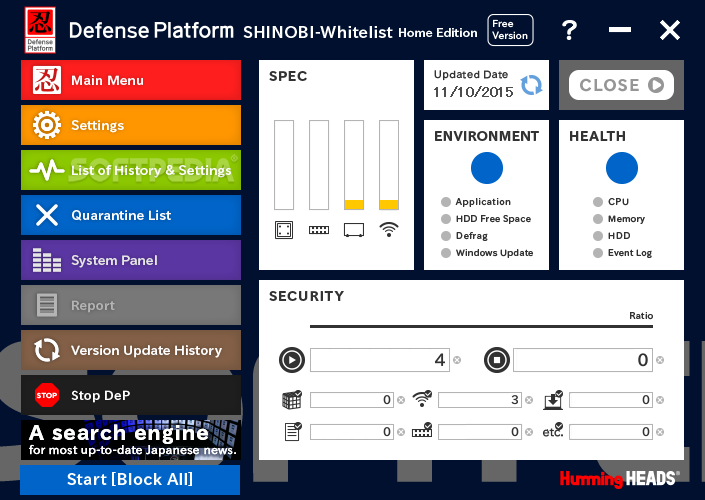Click the play count field showing 4

click(x=379, y=360)
